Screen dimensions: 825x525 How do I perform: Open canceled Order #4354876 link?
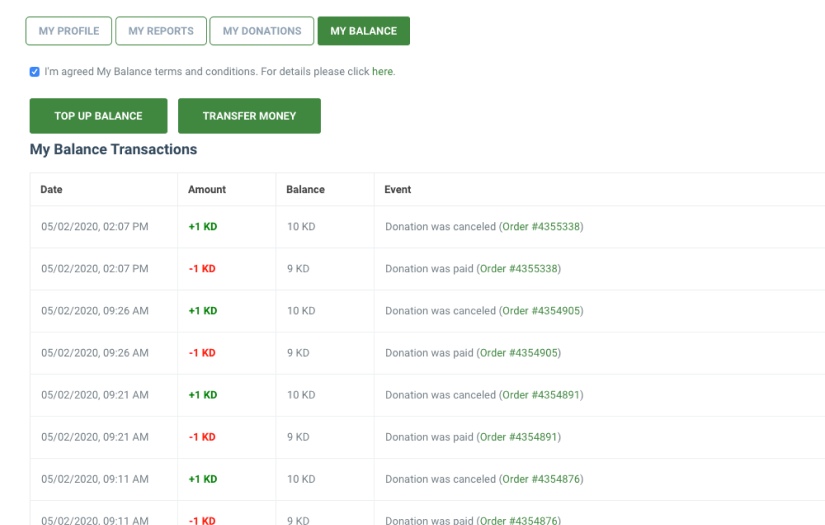pos(541,479)
